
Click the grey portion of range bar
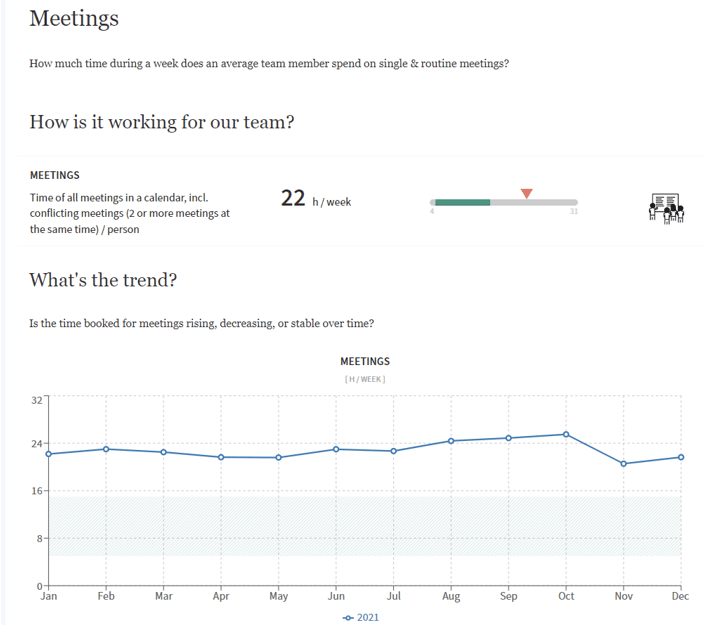533,202
